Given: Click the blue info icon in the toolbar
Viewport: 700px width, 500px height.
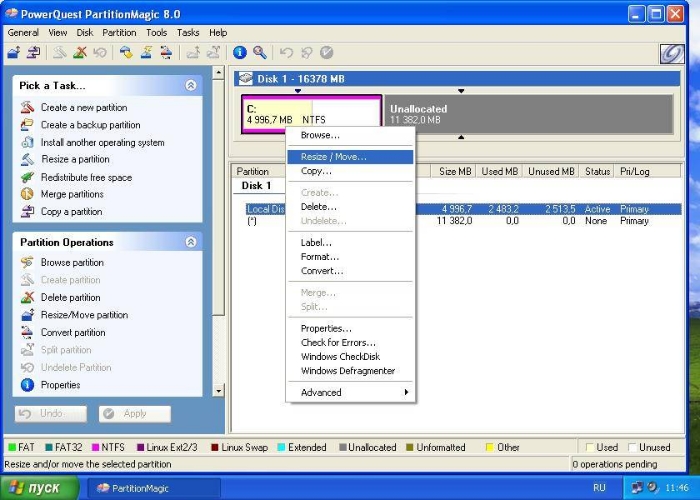Looking at the screenshot, I should point(240,52).
